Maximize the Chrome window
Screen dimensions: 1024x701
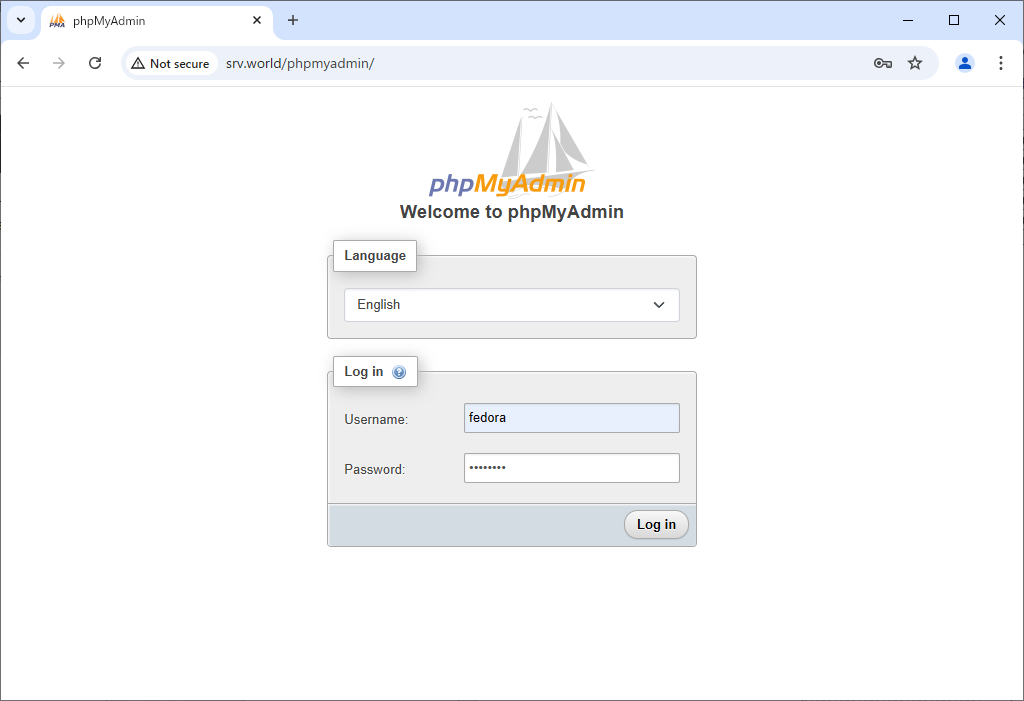coord(954,20)
